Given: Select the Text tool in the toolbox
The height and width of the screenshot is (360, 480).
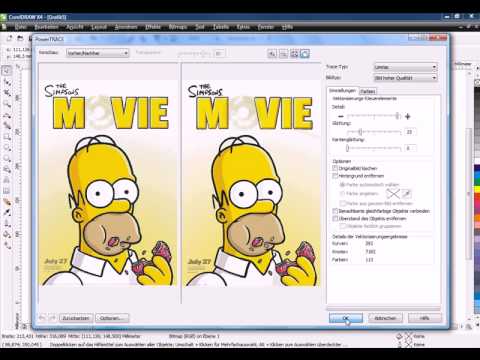Looking at the screenshot, I should 7,180.
